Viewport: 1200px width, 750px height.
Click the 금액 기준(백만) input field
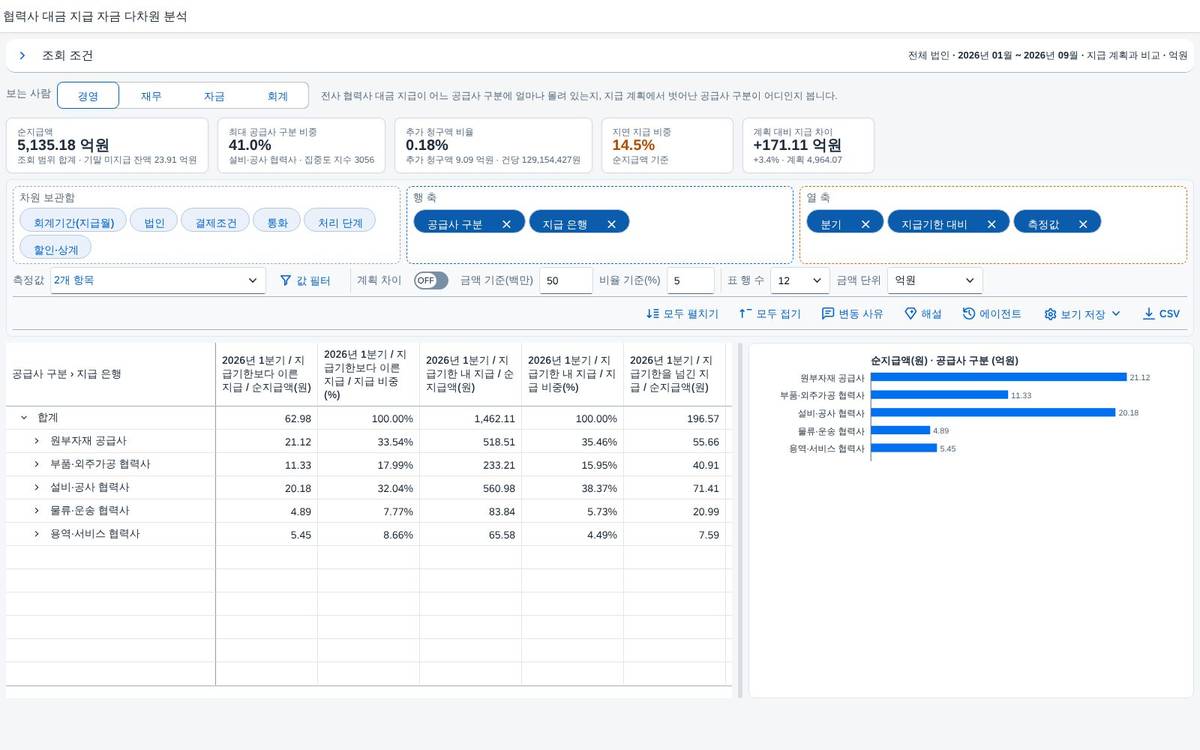click(566, 281)
